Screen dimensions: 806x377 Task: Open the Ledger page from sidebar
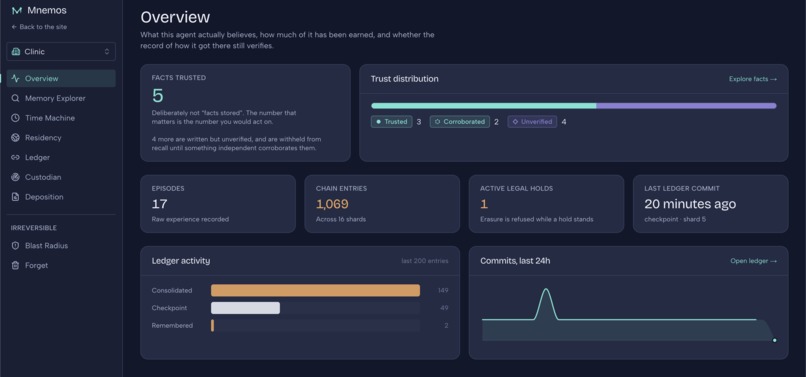pyautogui.click(x=61, y=157)
